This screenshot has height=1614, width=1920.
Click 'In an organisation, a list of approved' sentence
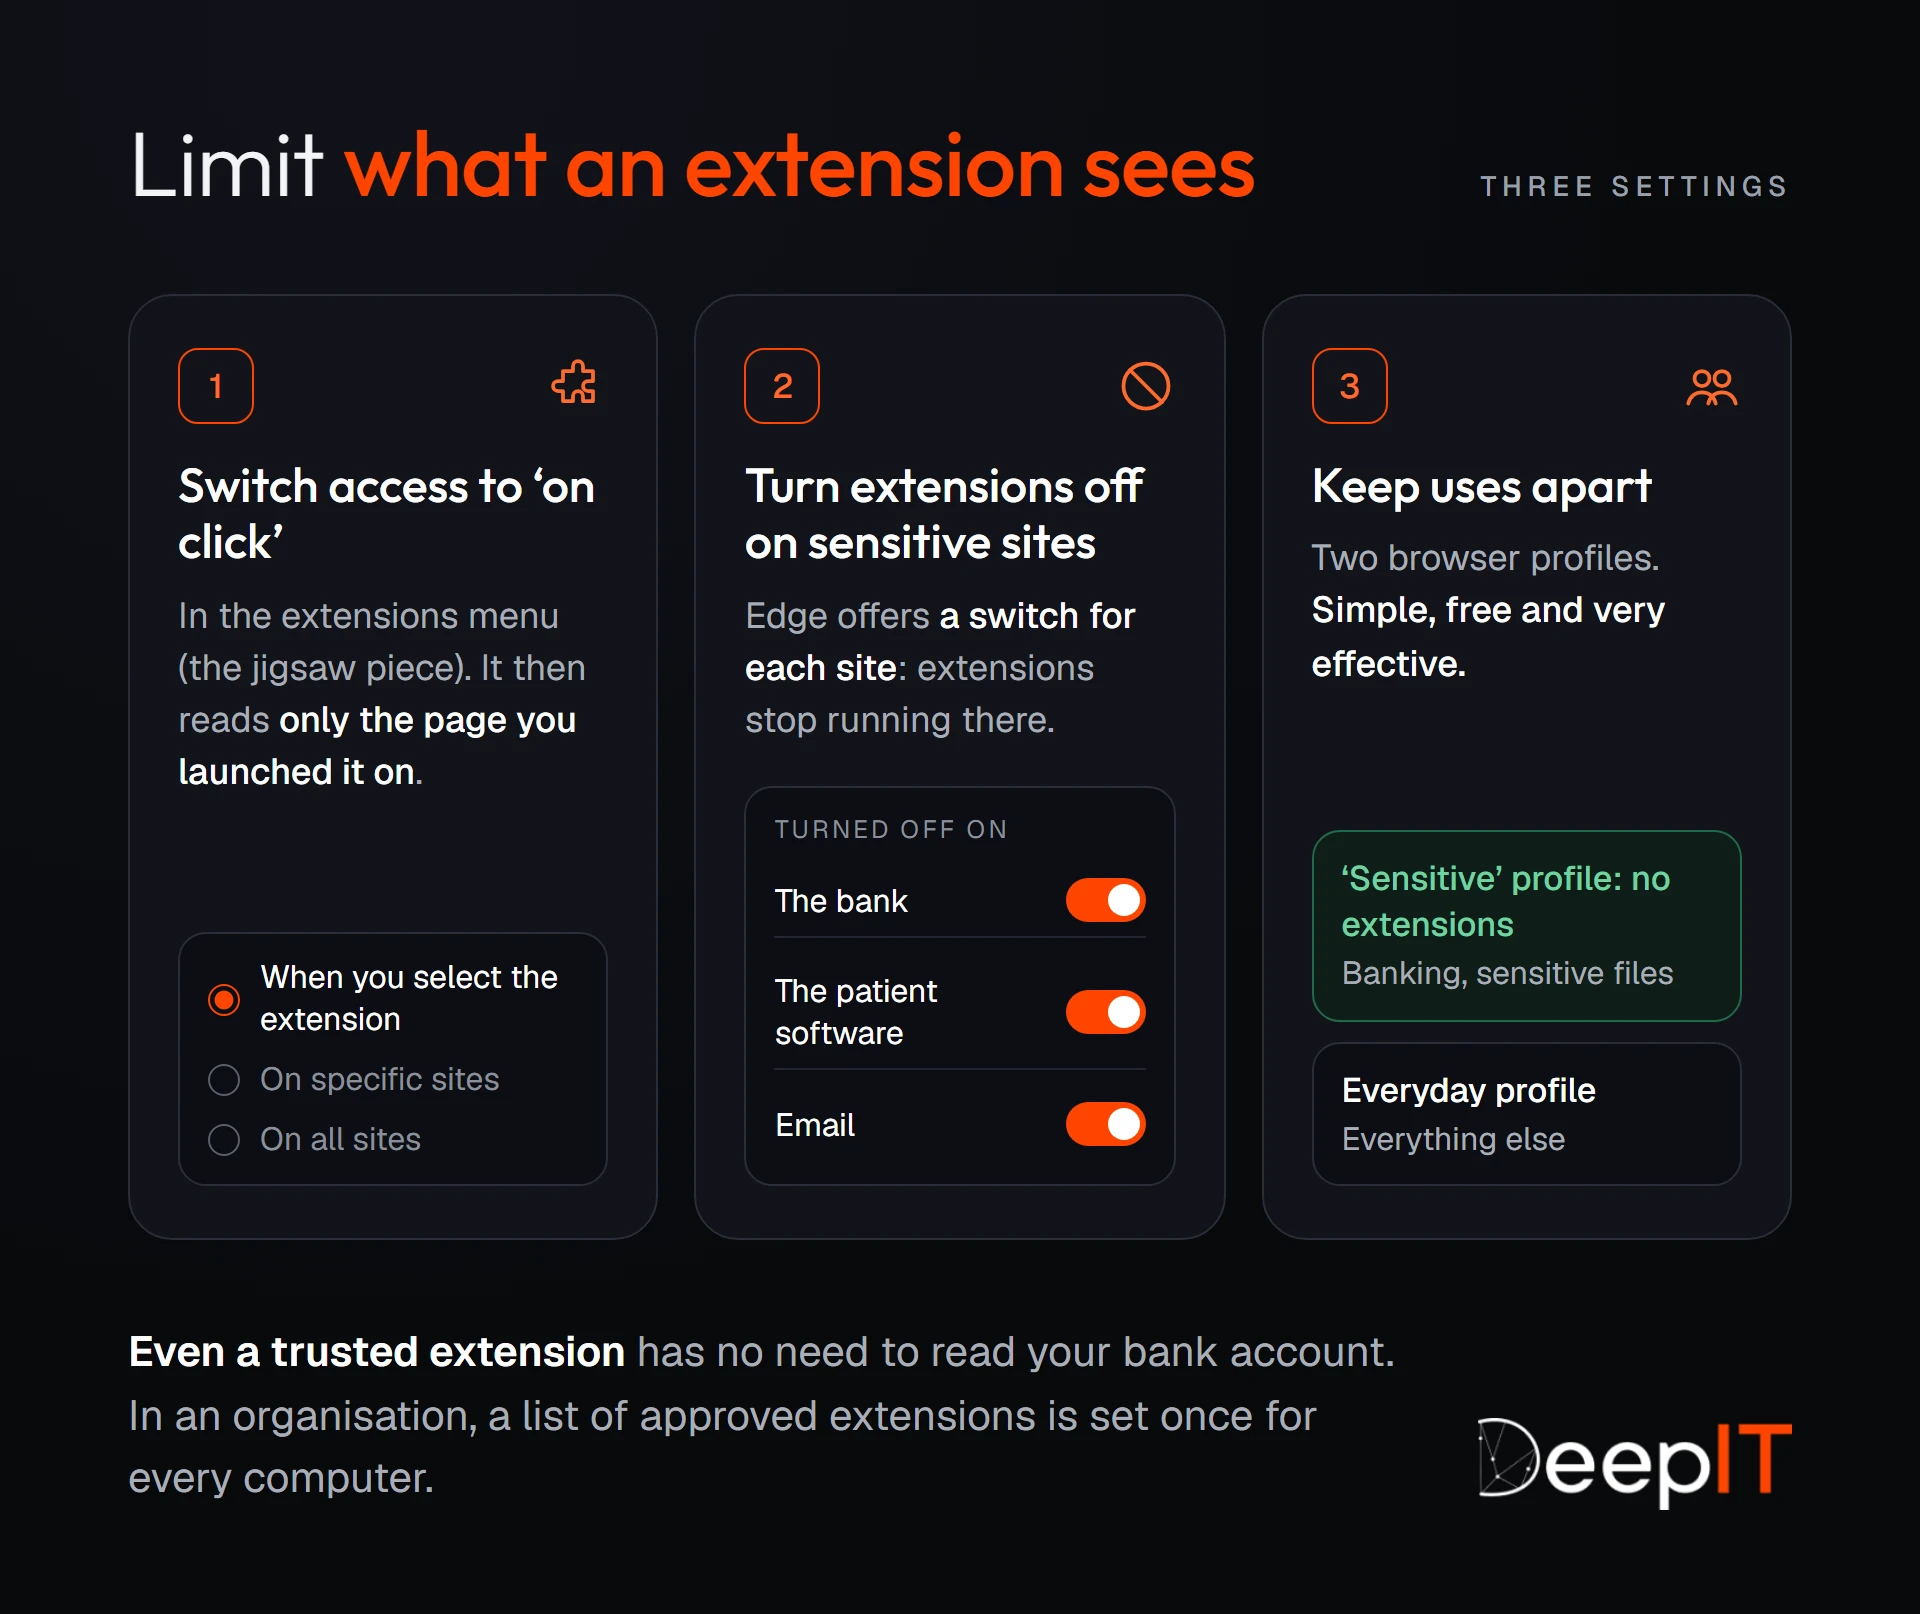[x=722, y=1446]
